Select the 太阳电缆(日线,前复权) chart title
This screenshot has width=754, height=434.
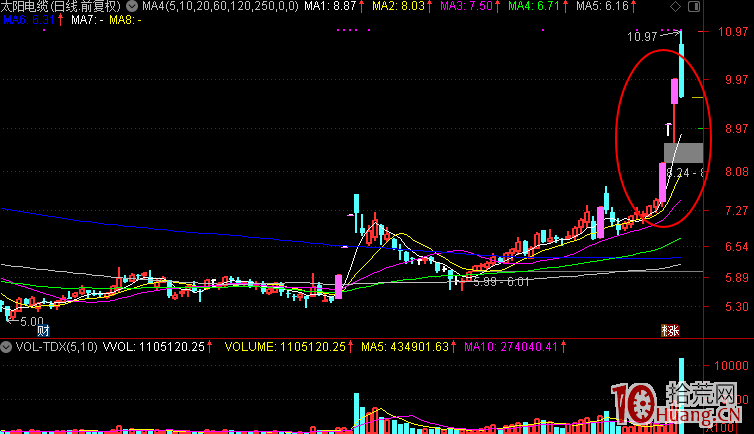[61, 6]
